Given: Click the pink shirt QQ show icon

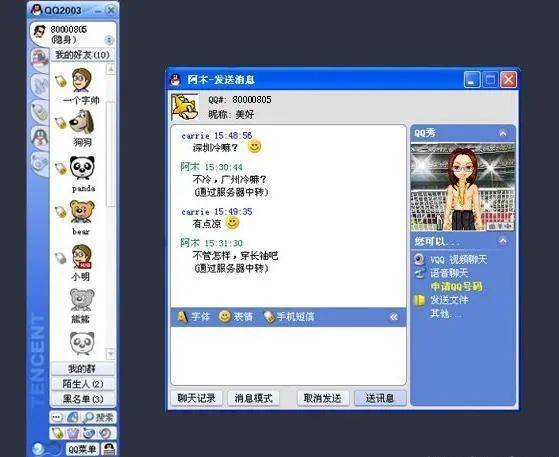Looking at the screenshot, I should (x=73, y=433).
